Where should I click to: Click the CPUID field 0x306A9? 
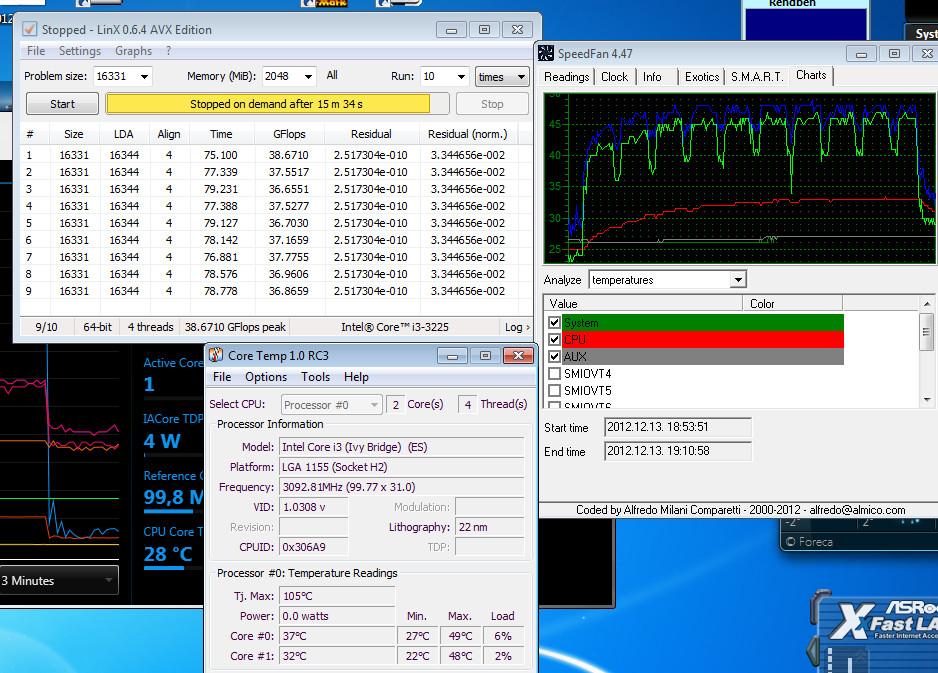(x=313, y=547)
